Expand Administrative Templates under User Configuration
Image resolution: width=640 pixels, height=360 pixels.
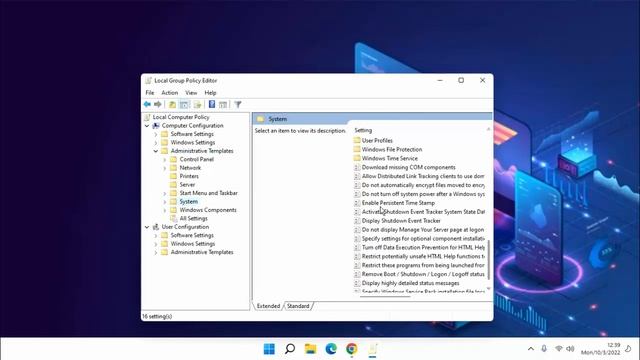tap(156, 252)
